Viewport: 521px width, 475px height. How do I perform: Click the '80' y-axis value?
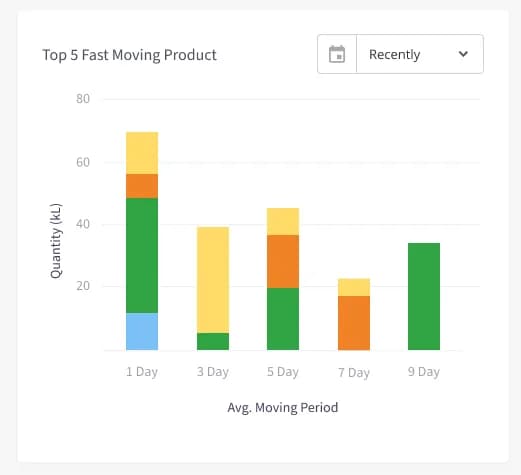click(83, 99)
